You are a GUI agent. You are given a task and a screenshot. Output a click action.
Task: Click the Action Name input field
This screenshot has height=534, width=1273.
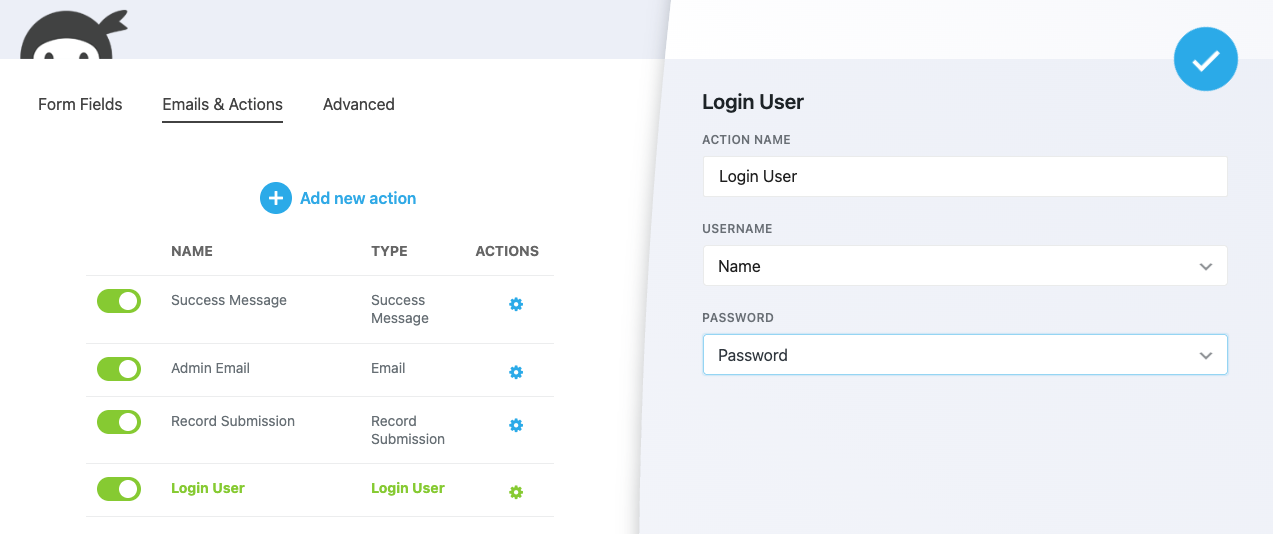tap(965, 176)
